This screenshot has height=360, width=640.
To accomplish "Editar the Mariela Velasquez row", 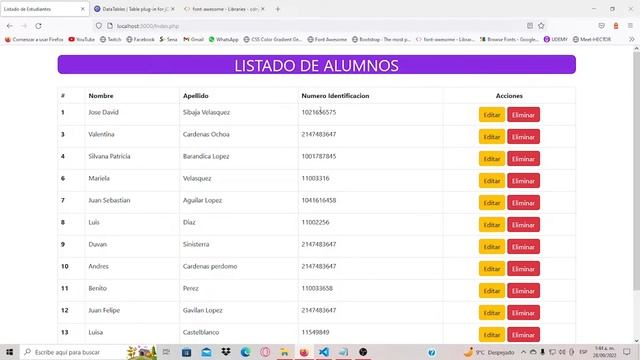I will coord(492,181).
